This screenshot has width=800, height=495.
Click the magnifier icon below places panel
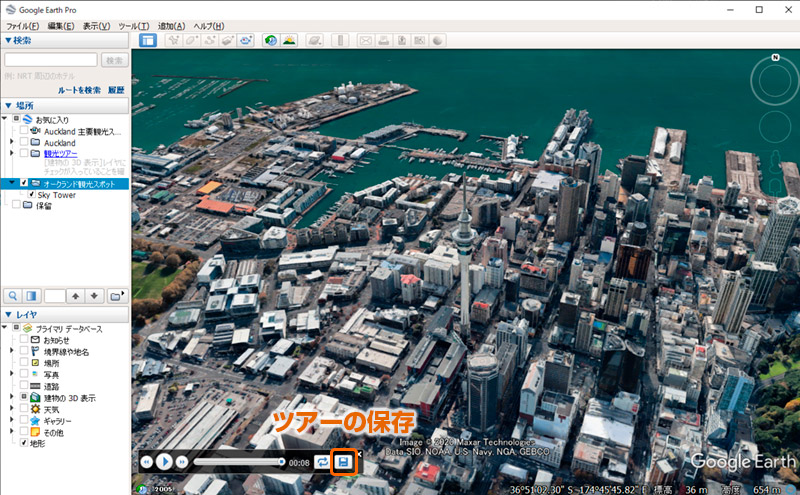14,296
